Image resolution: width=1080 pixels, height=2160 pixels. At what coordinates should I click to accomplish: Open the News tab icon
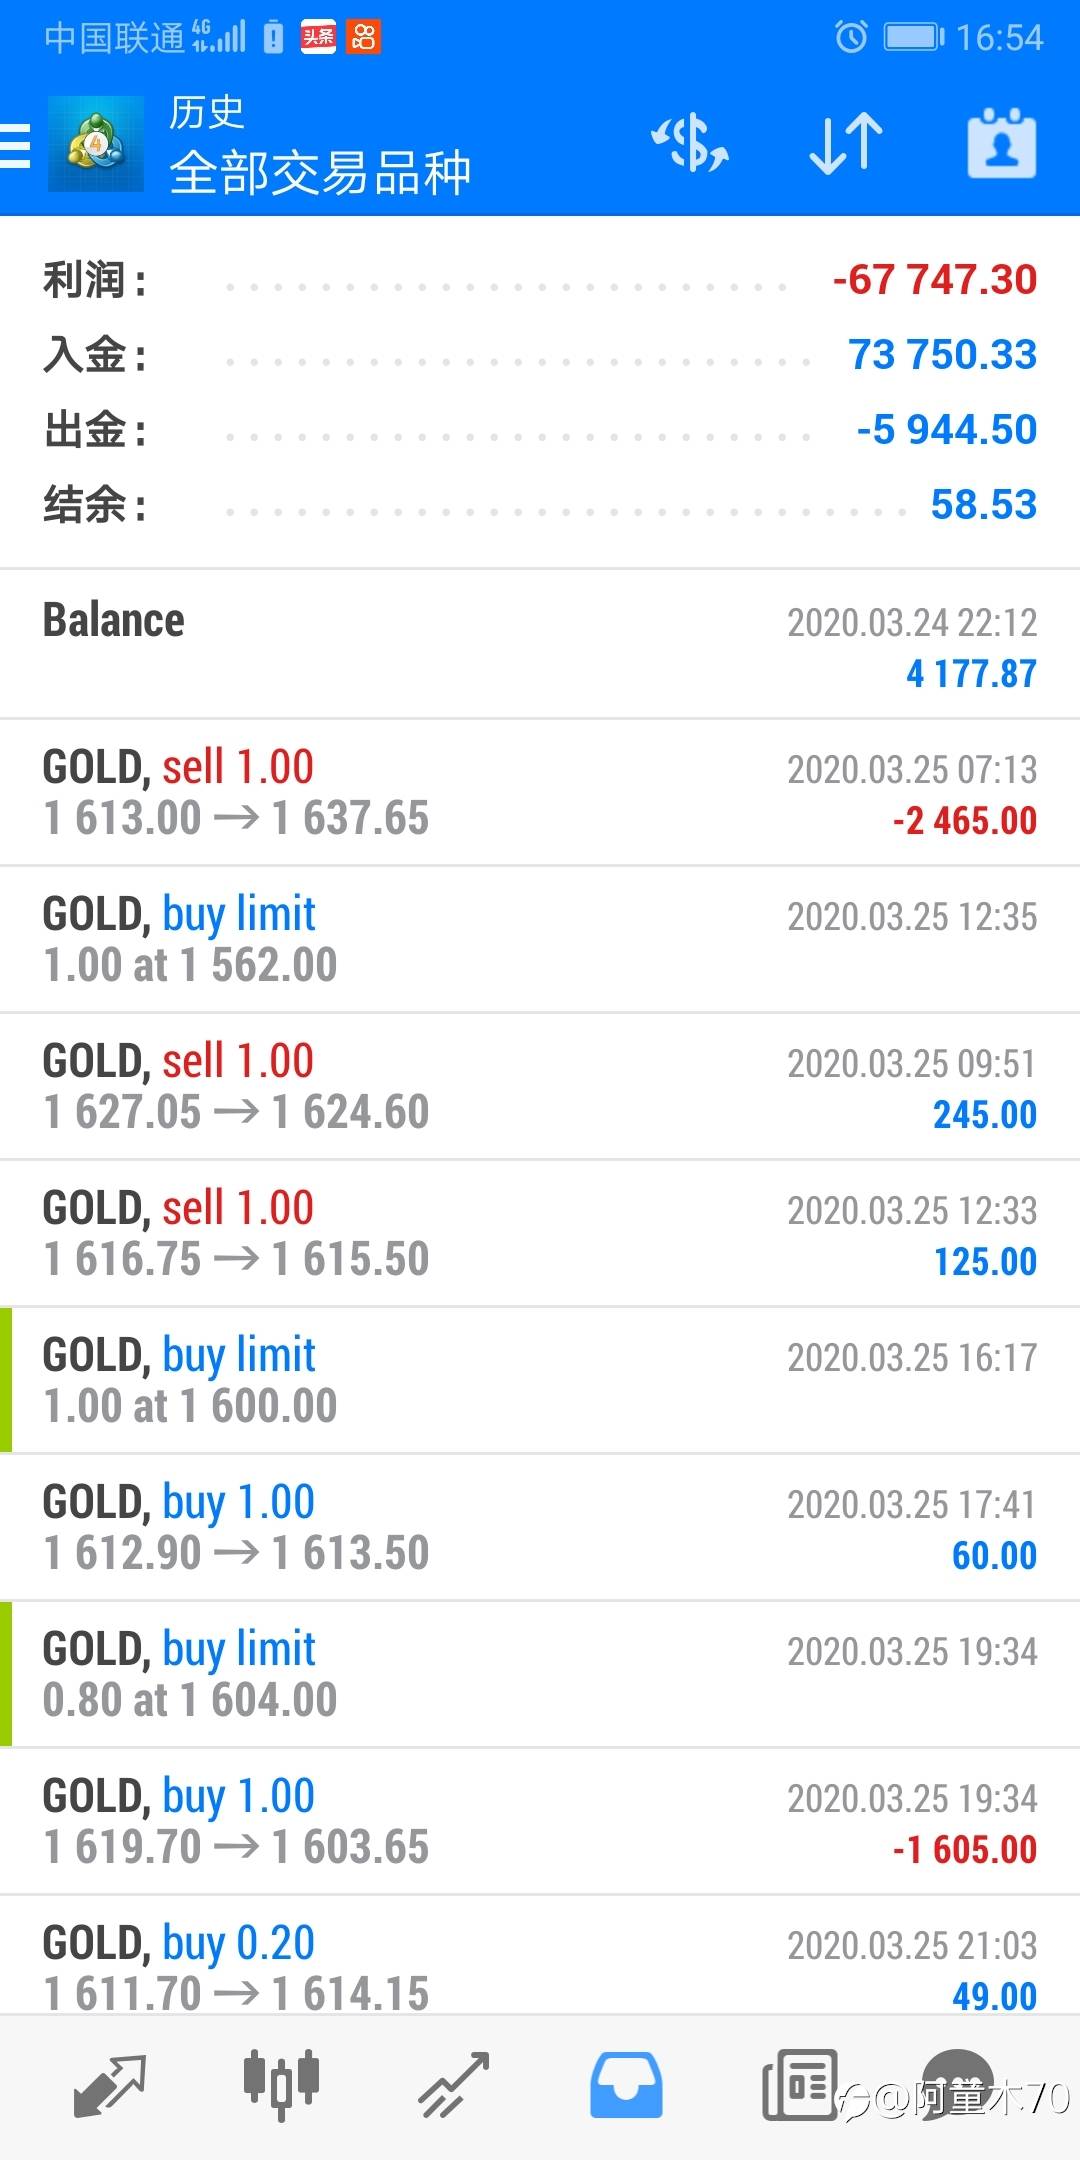coord(799,2086)
